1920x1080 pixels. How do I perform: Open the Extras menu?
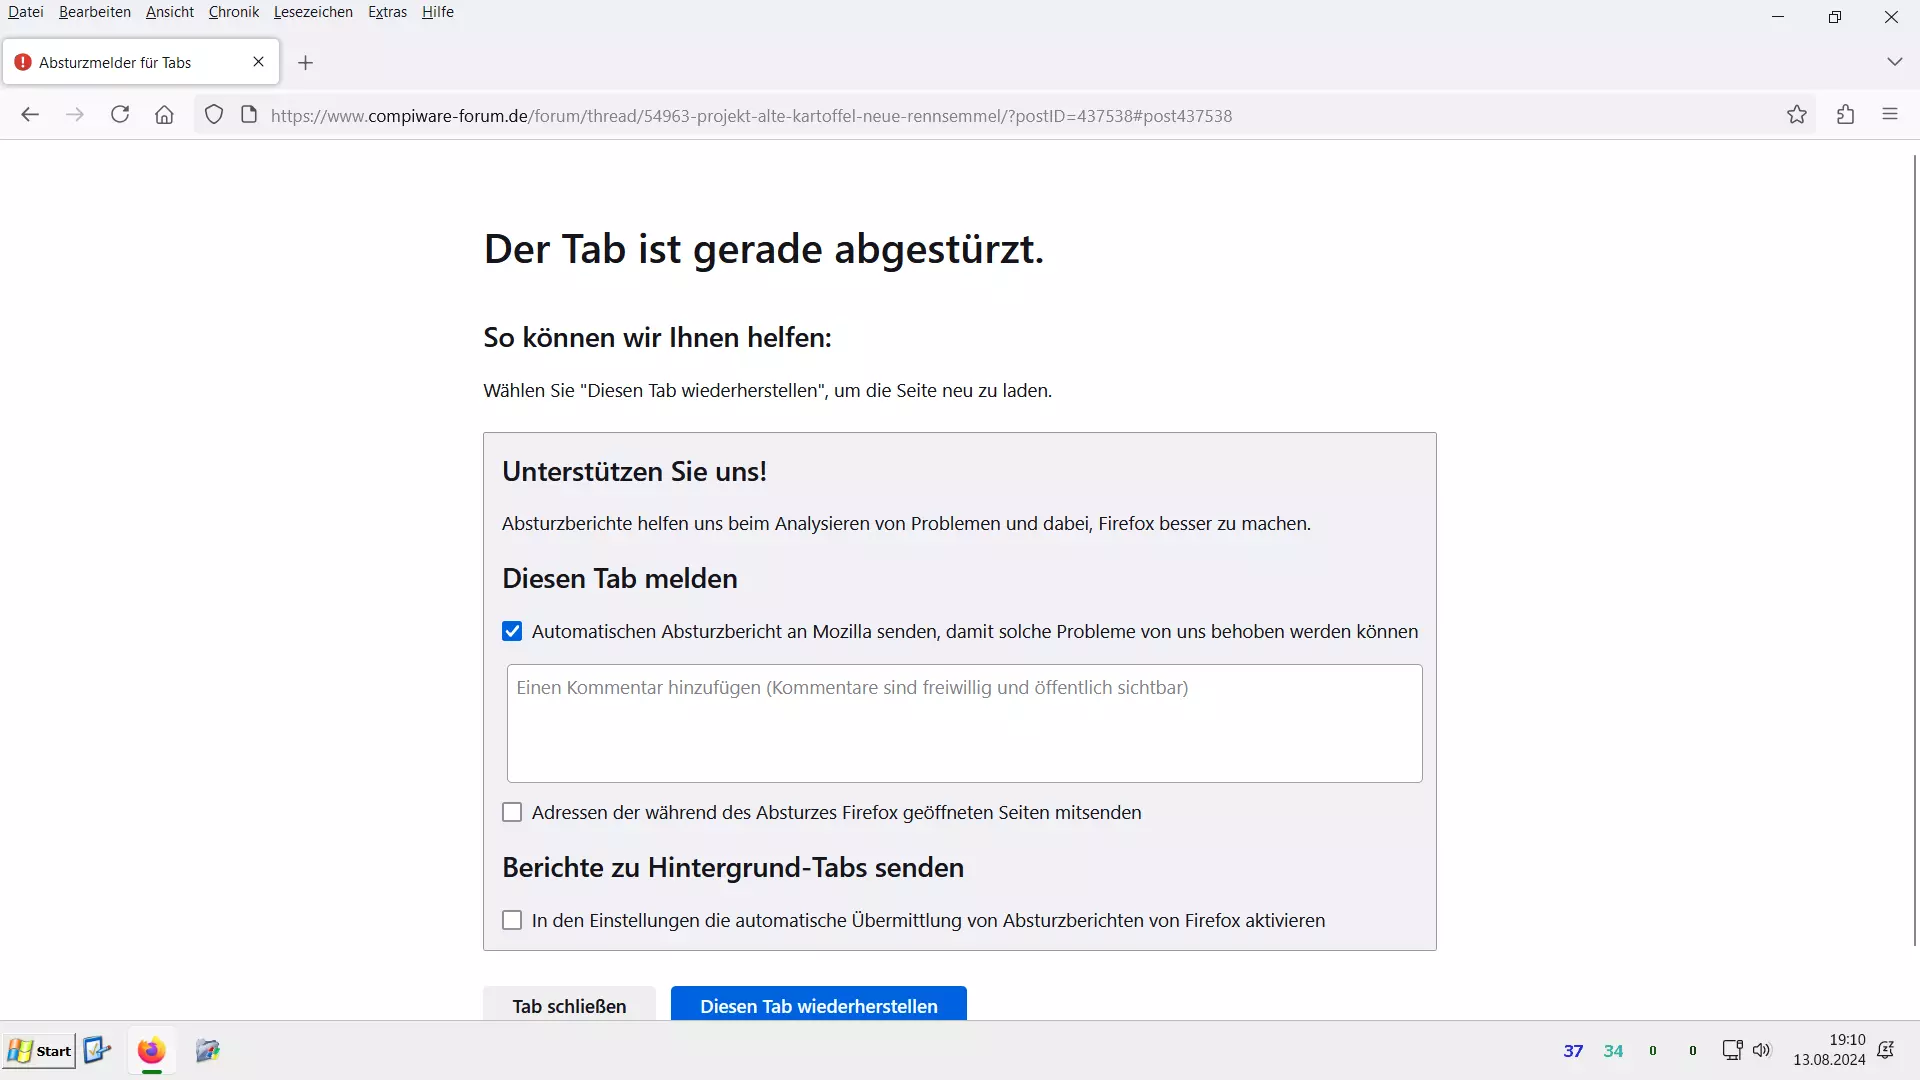(387, 12)
